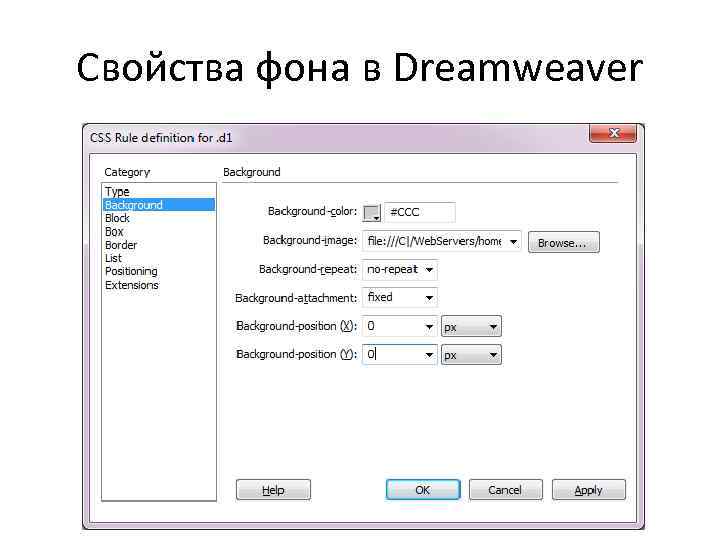
Task: Click the #CCC color value field
Action: click(x=420, y=212)
